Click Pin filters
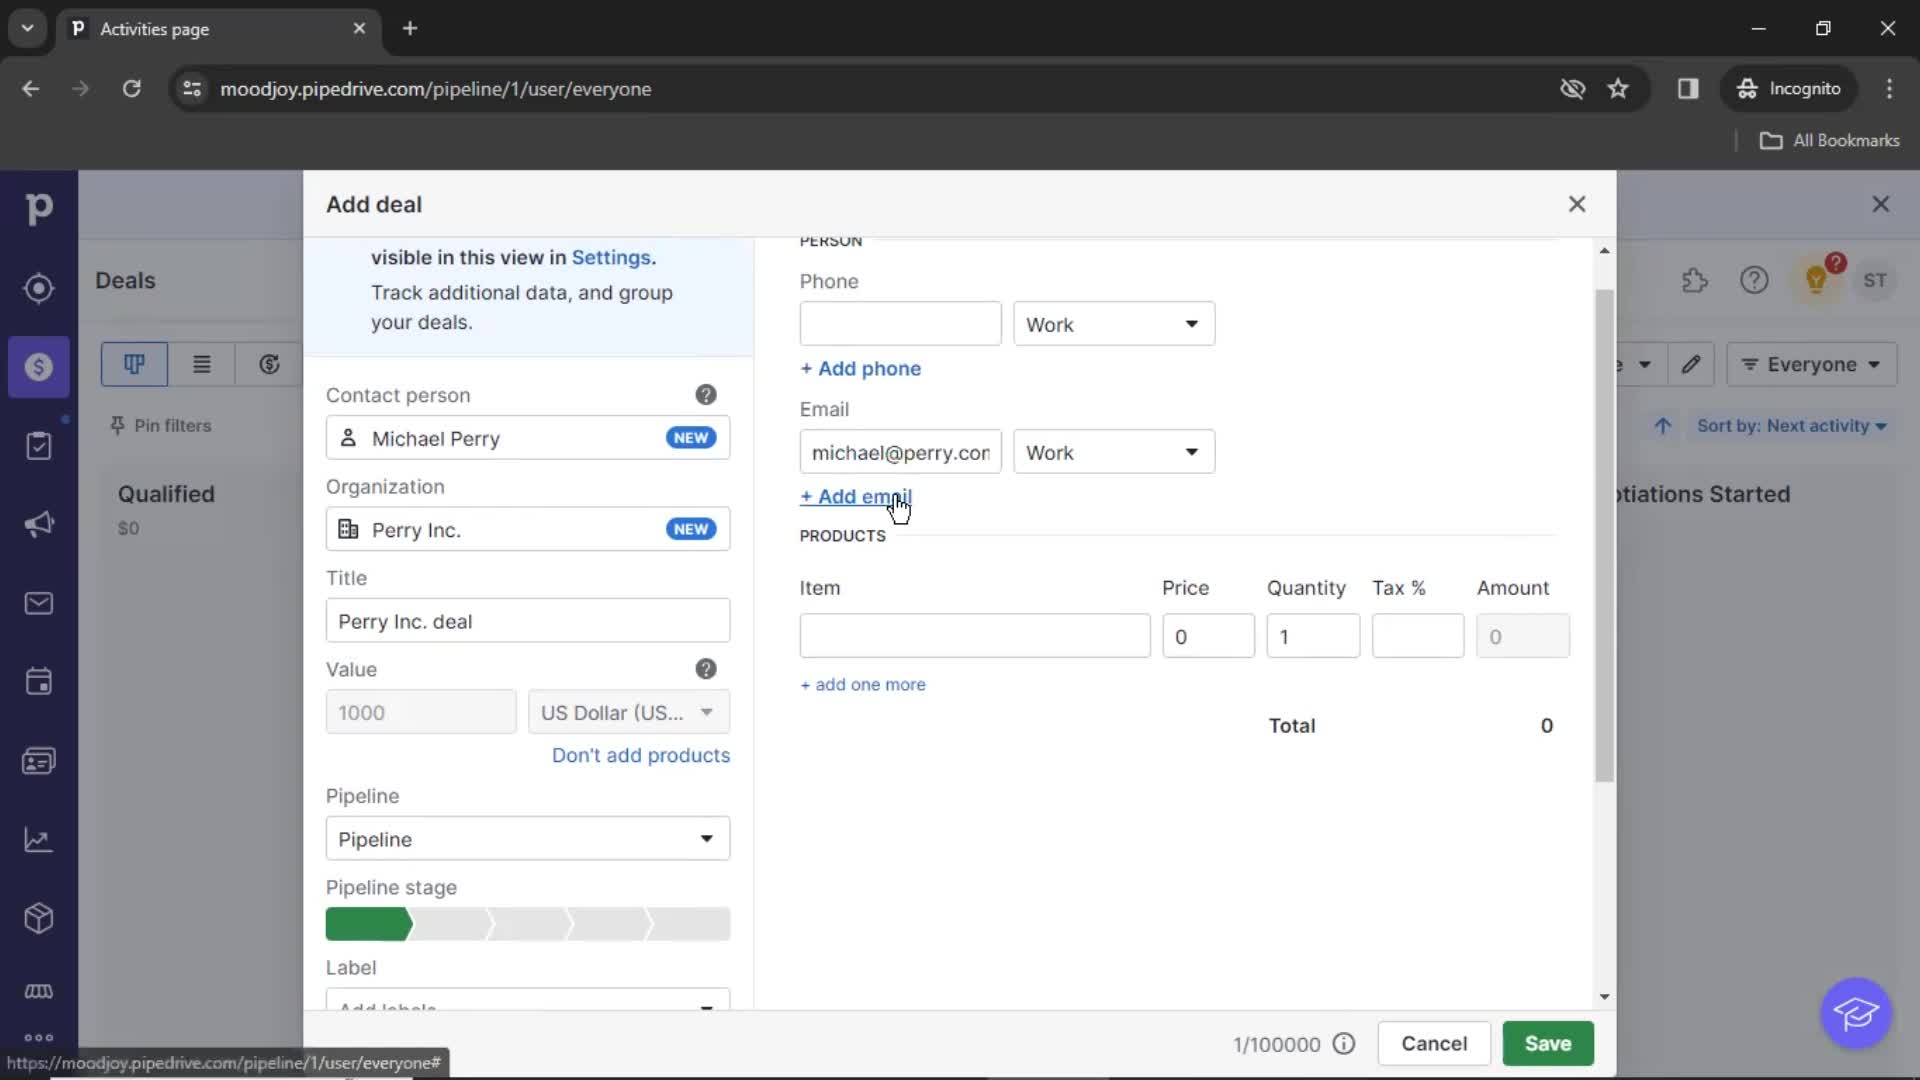This screenshot has width=1920, height=1080. [x=160, y=426]
